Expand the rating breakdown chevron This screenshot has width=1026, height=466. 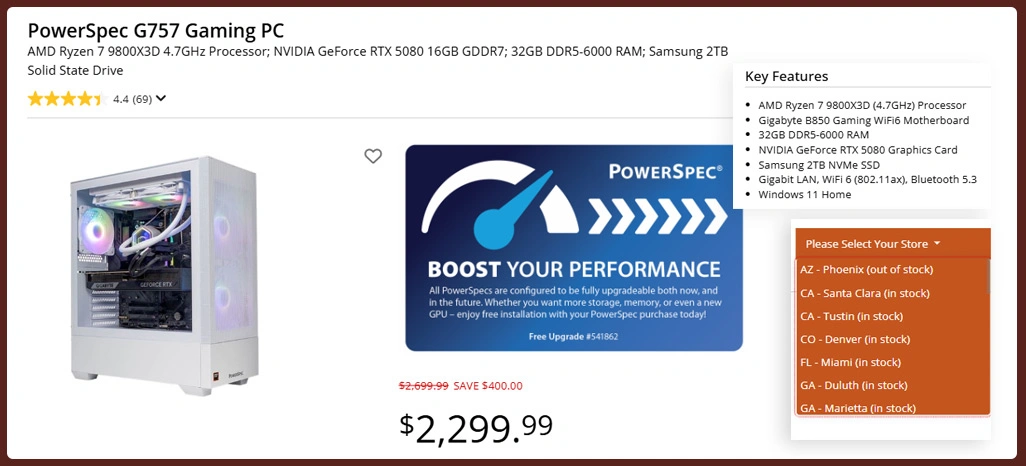[x=161, y=98]
